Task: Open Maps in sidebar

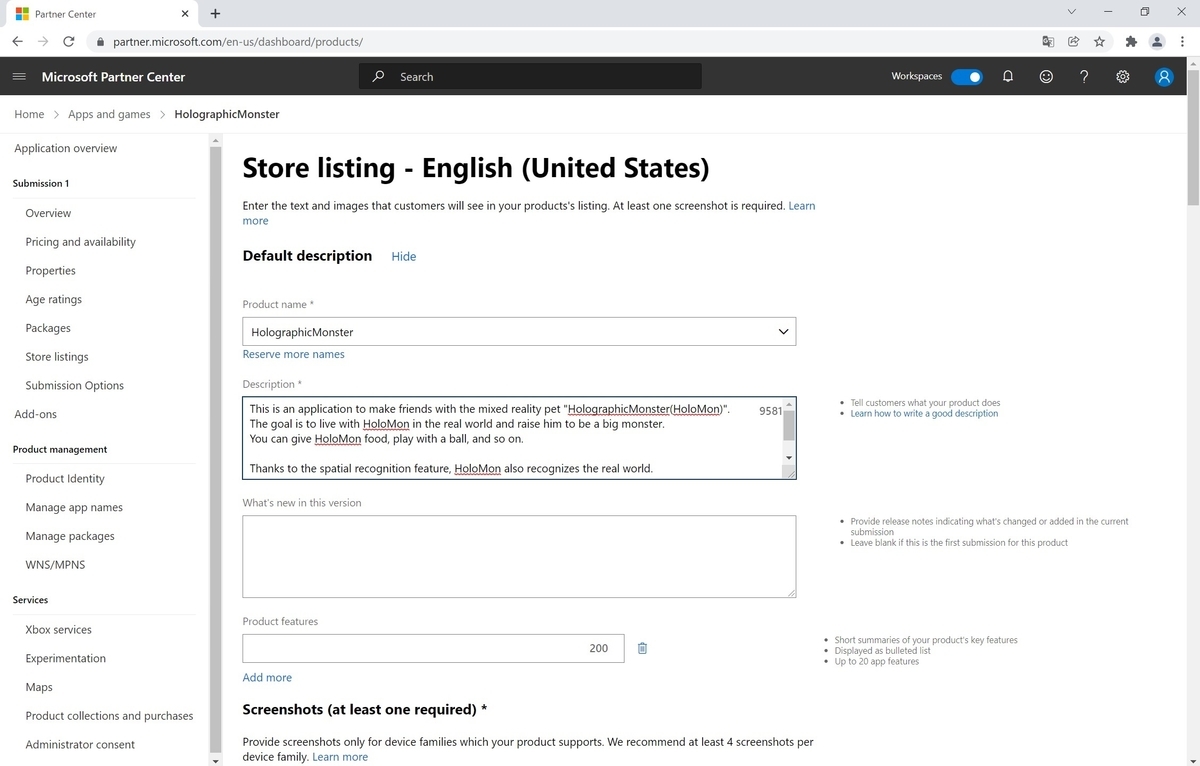Action: 39,687
